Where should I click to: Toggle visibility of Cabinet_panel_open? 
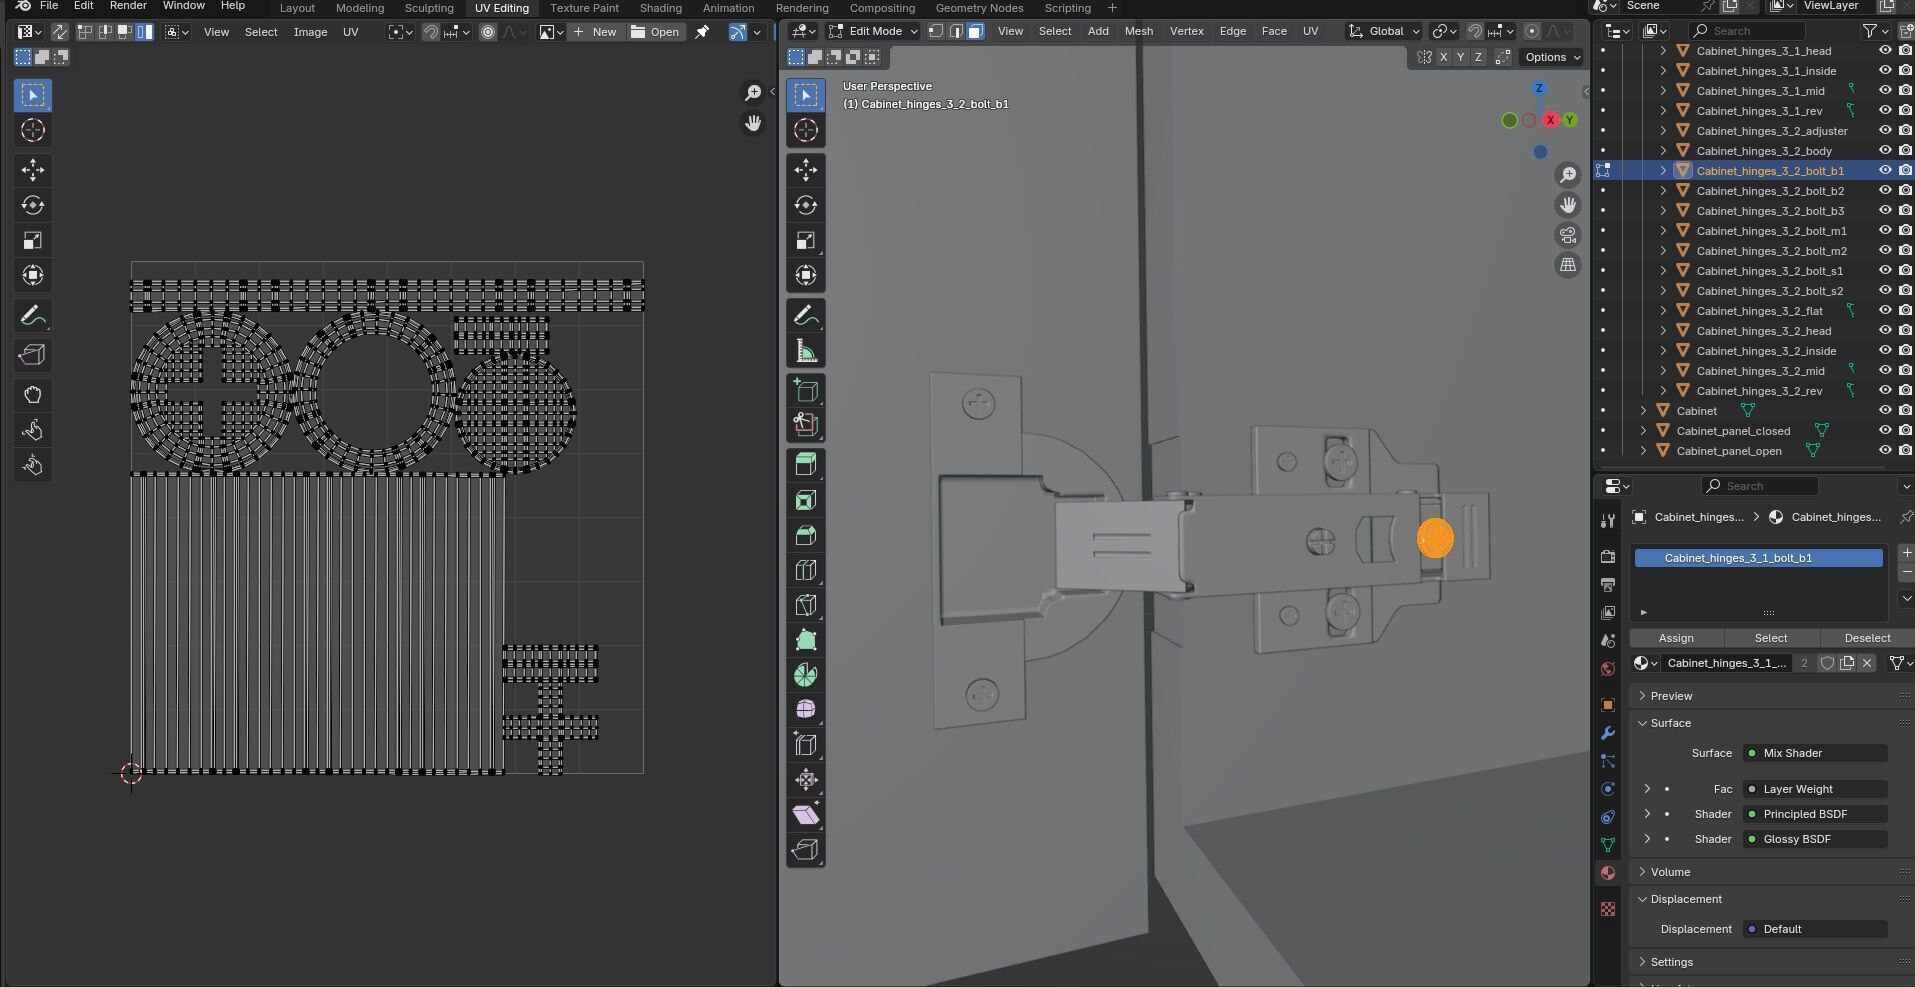[x=1885, y=451]
